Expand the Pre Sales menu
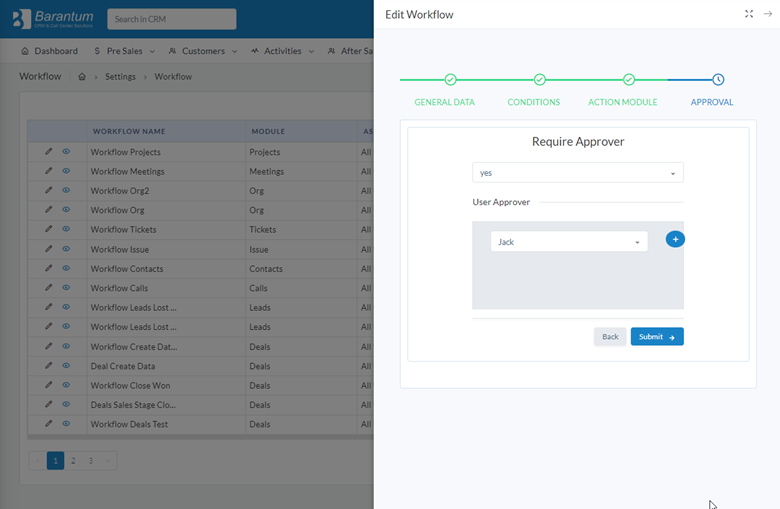780x509 pixels. pyautogui.click(x=124, y=51)
